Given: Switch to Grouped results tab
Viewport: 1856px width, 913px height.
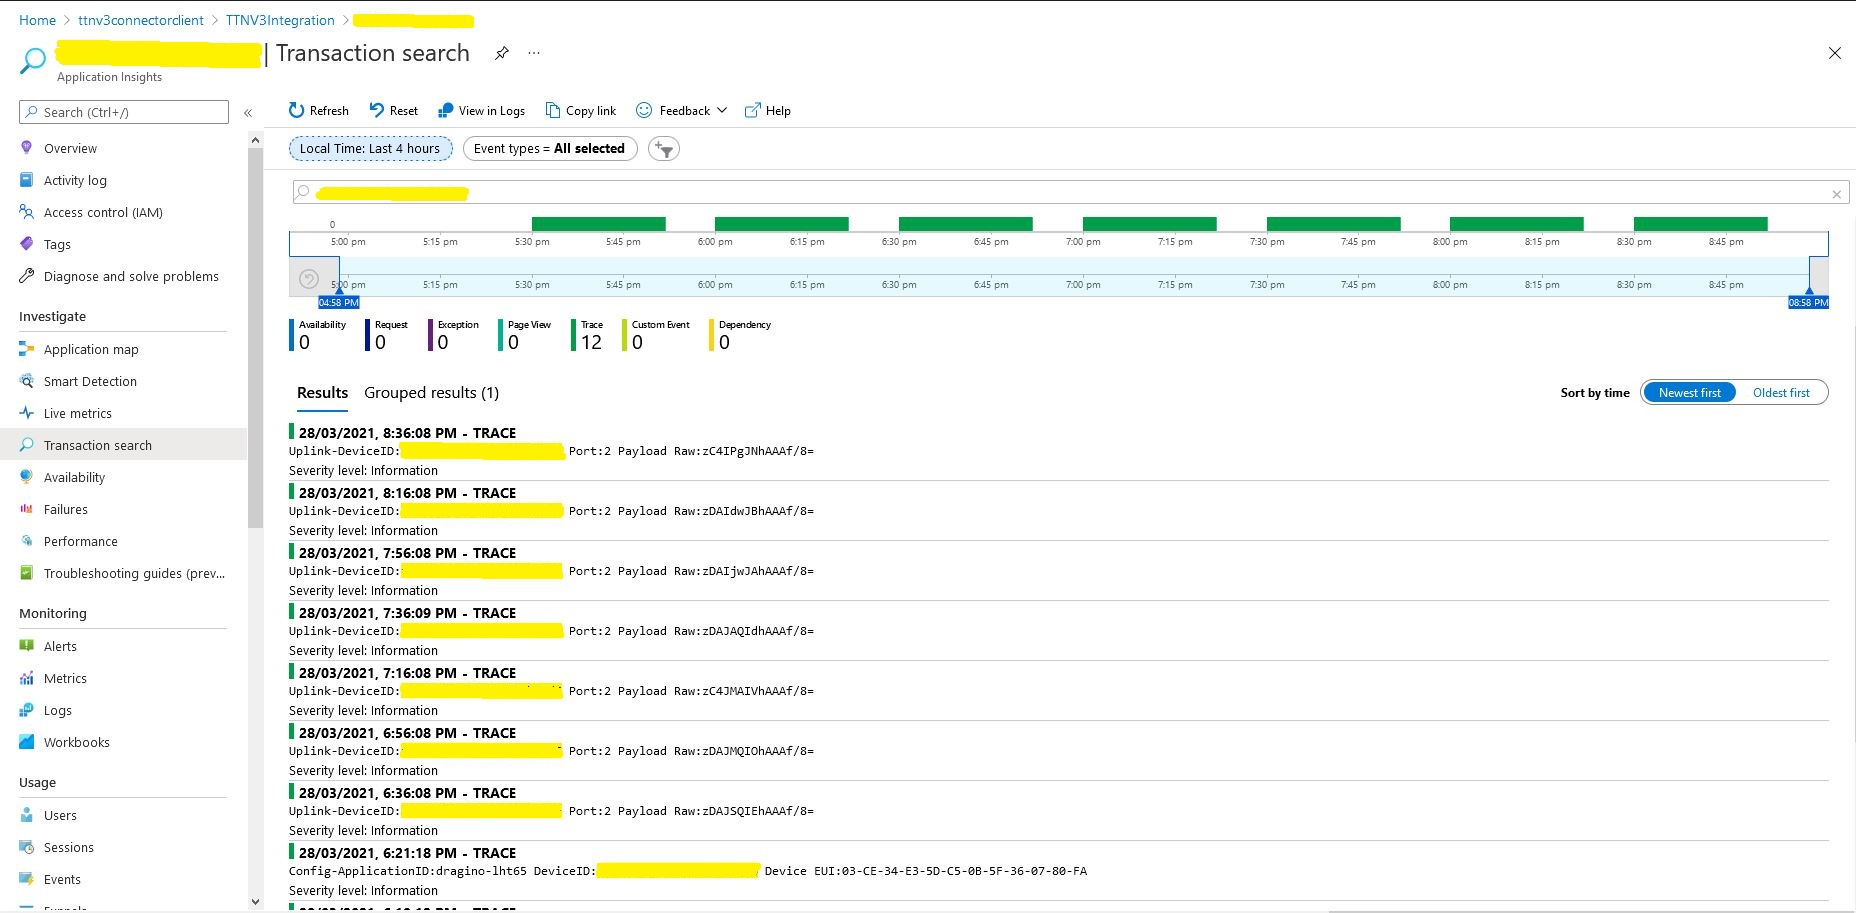Looking at the screenshot, I should tap(431, 393).
